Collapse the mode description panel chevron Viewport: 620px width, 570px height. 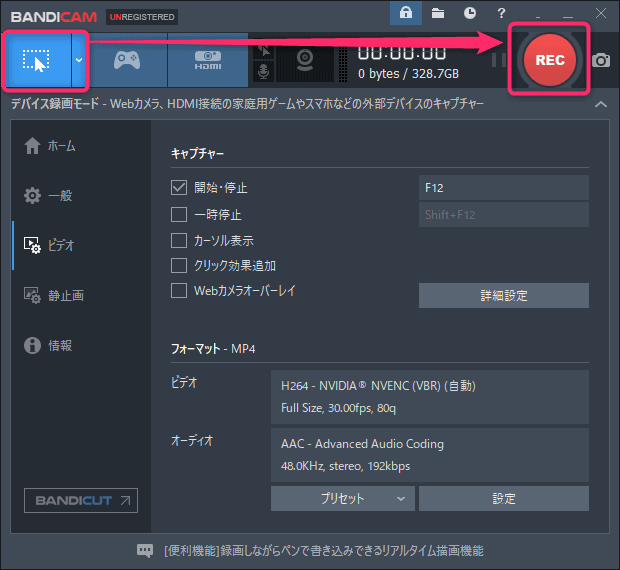coord(600,105)
